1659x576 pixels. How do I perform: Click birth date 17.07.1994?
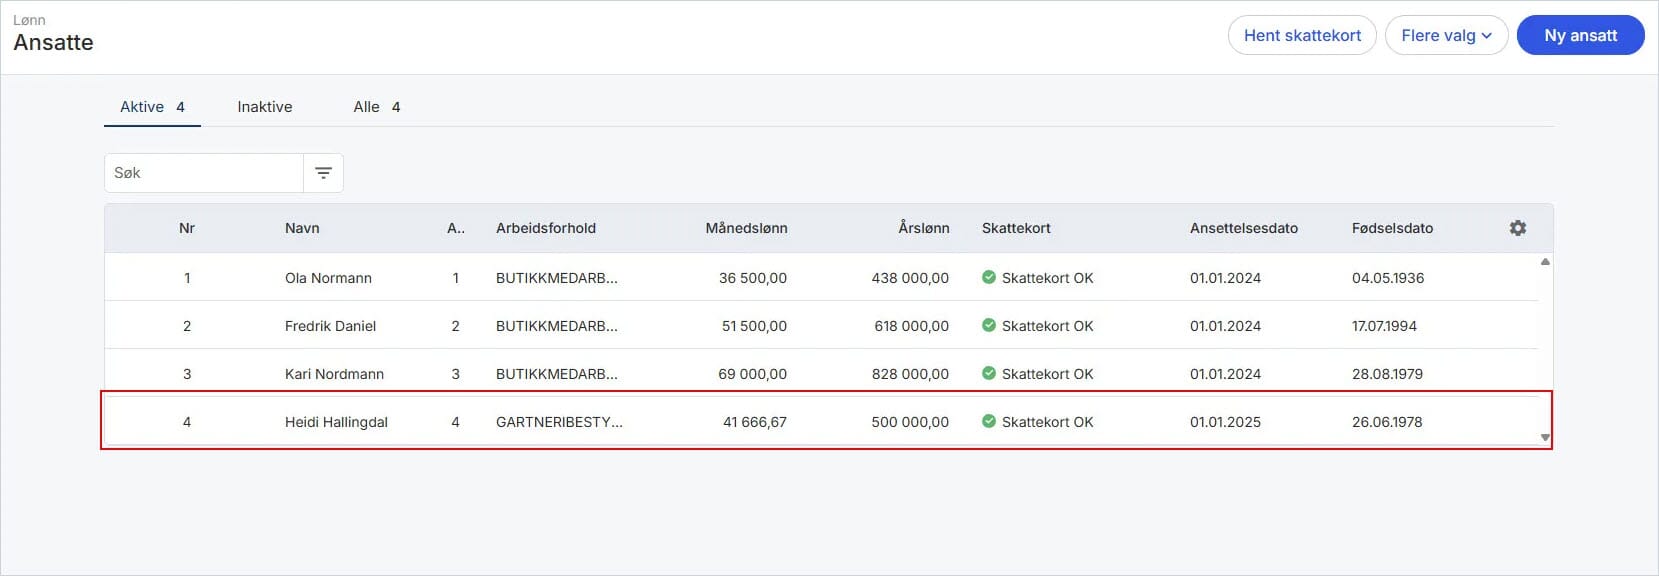[1384, 326]
